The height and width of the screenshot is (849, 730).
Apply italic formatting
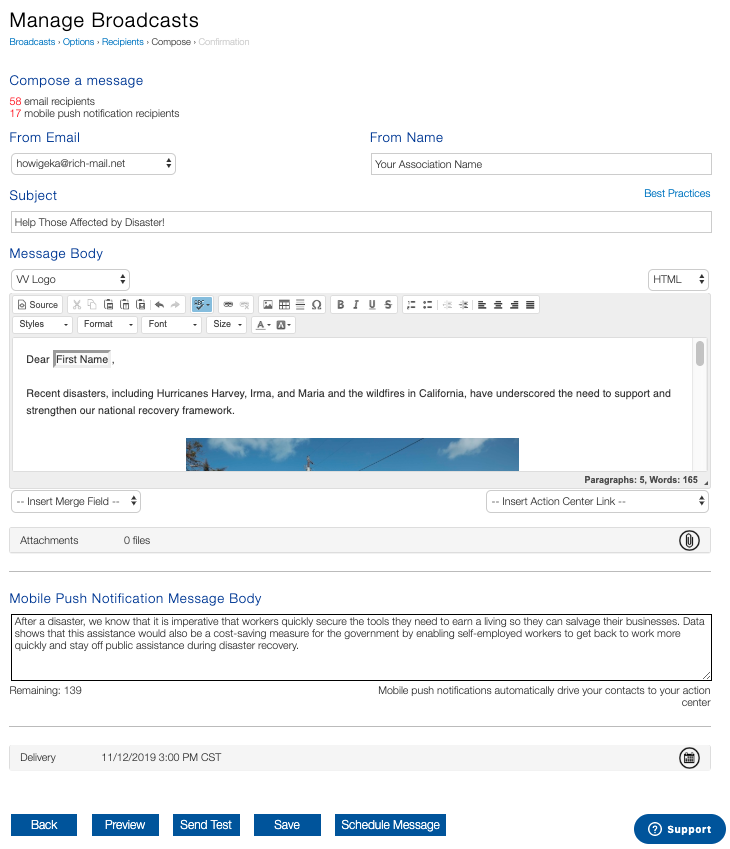(x=356, y=305)
